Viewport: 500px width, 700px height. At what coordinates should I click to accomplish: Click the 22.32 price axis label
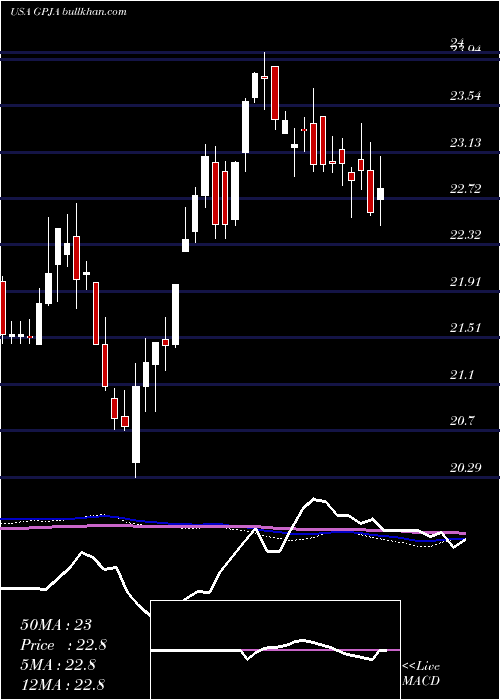click(x=465, y=235)
